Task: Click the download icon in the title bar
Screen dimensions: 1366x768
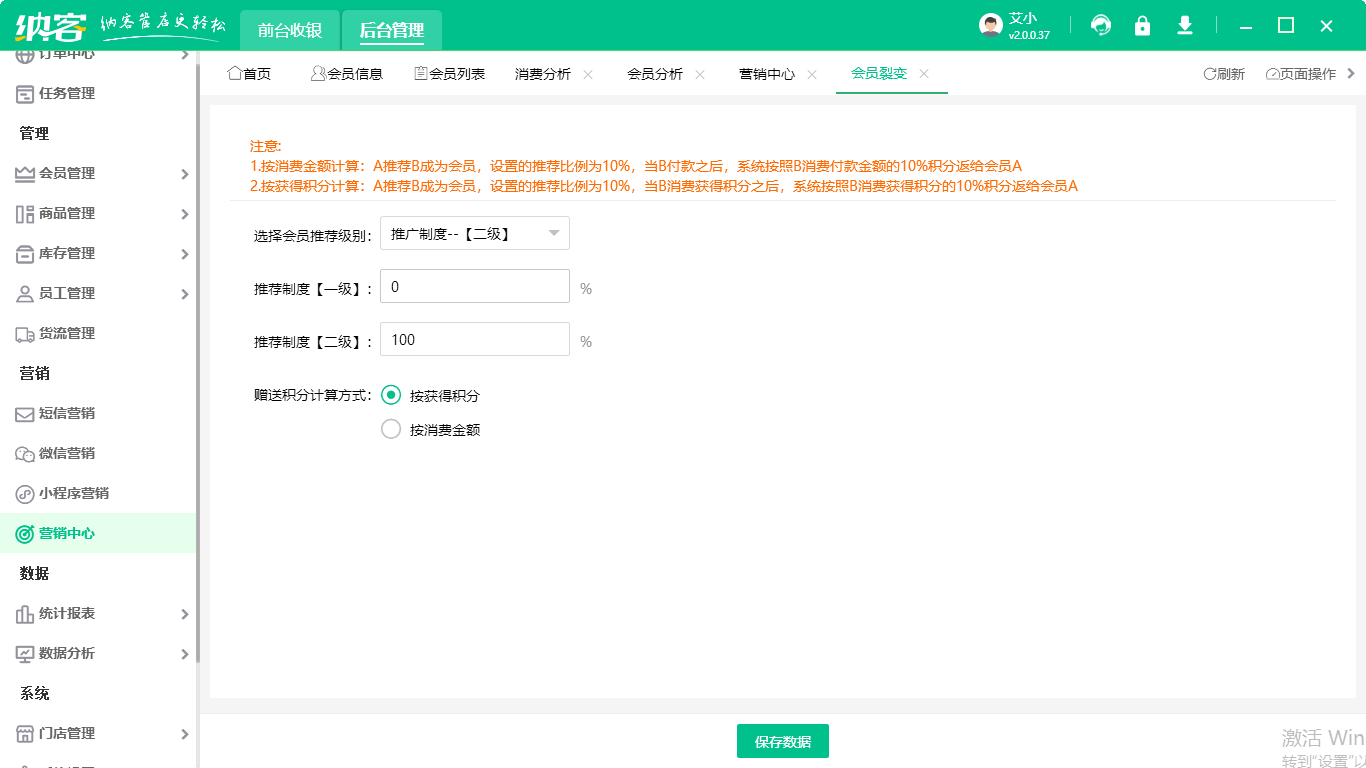Action: 1184,25
